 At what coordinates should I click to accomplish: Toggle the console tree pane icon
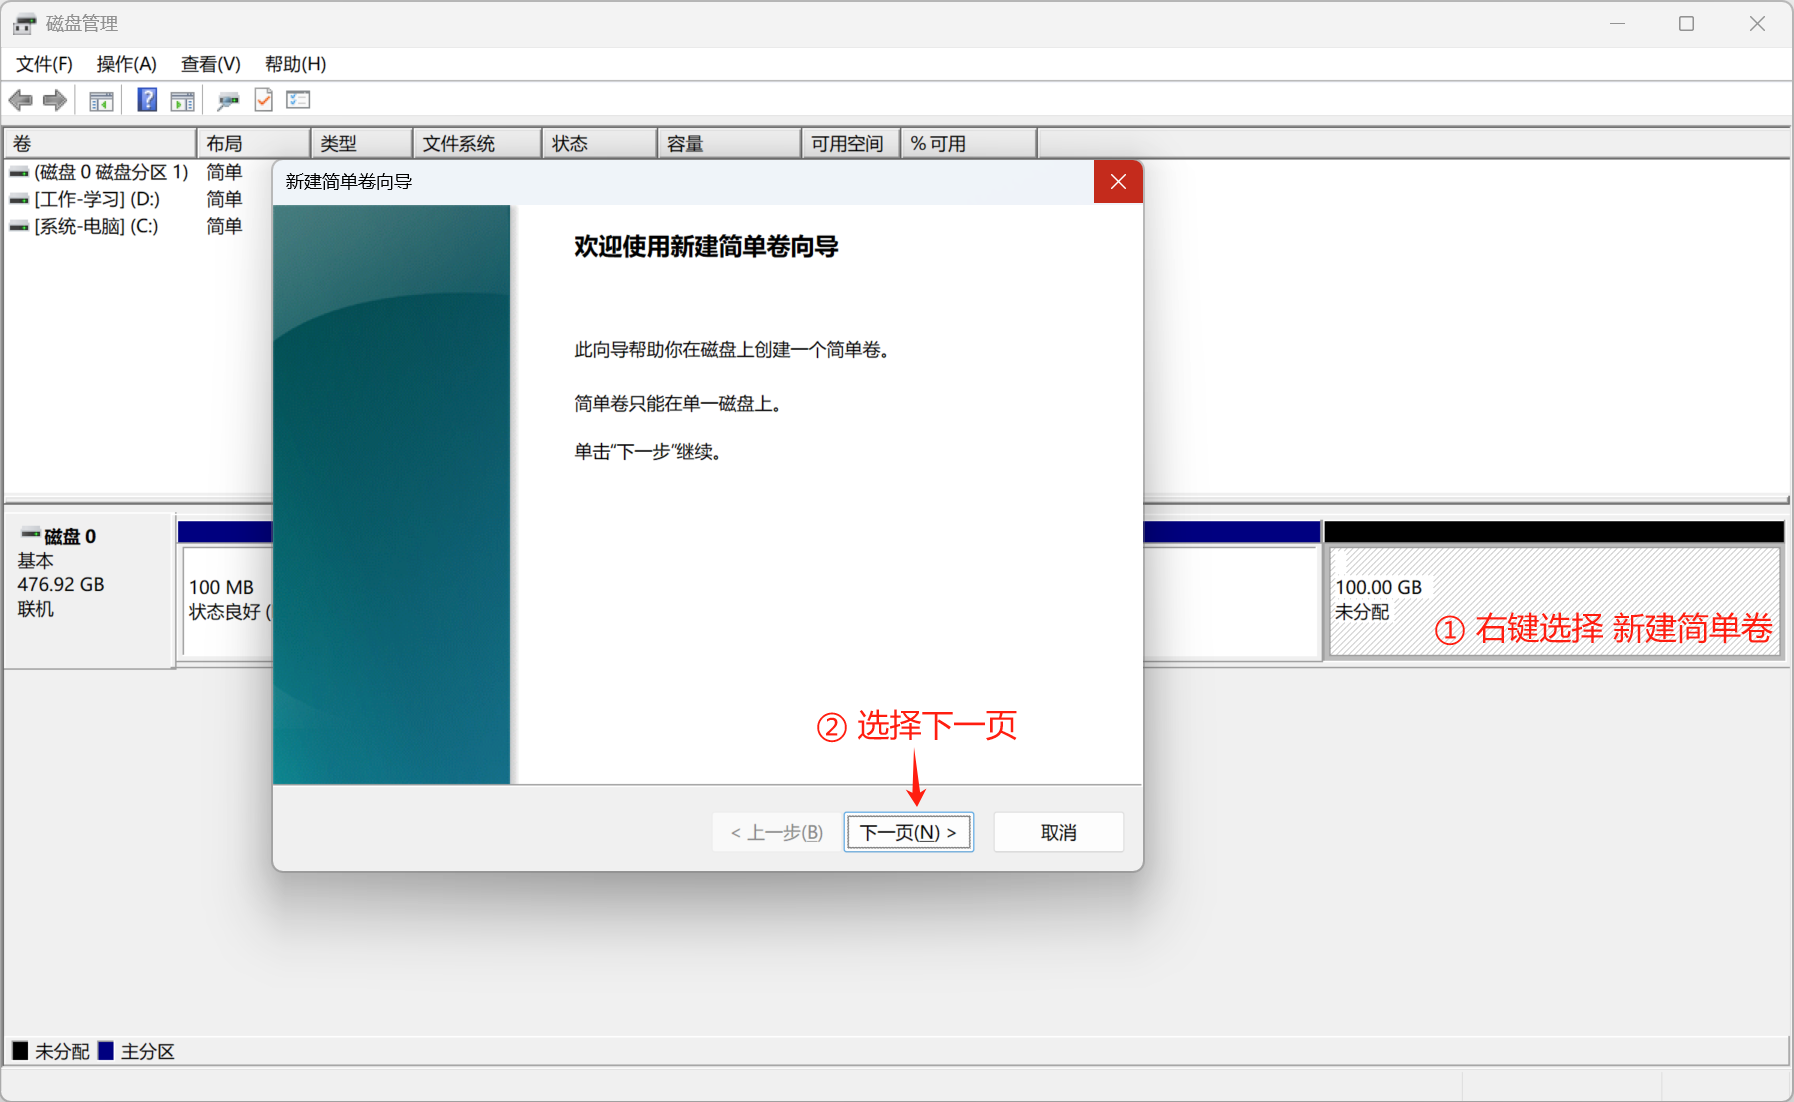click(101, 100)
